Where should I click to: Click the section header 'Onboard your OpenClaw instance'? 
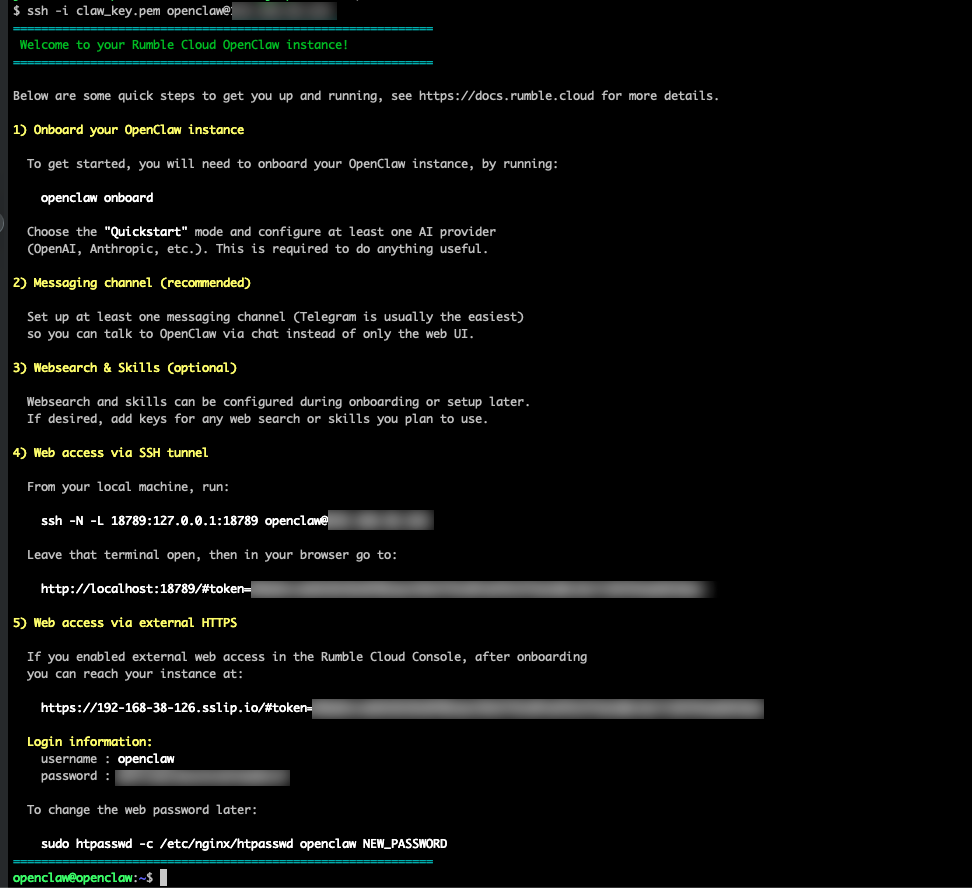[x=128, y=129]
